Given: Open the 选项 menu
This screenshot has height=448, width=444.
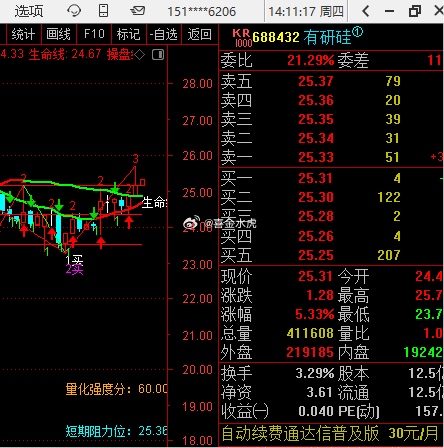Looking at the screenshot, I should pyautogui.click(x=29, y=11).
